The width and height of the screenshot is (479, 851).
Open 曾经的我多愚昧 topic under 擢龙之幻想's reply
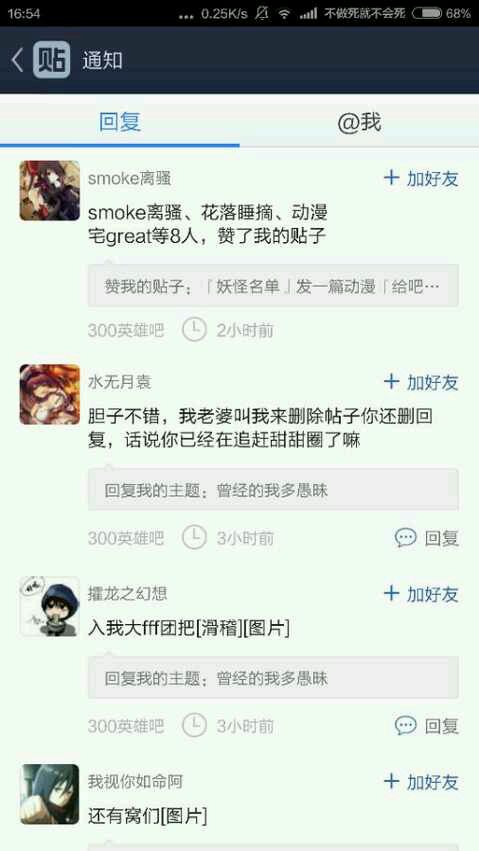tap(273, 678)
